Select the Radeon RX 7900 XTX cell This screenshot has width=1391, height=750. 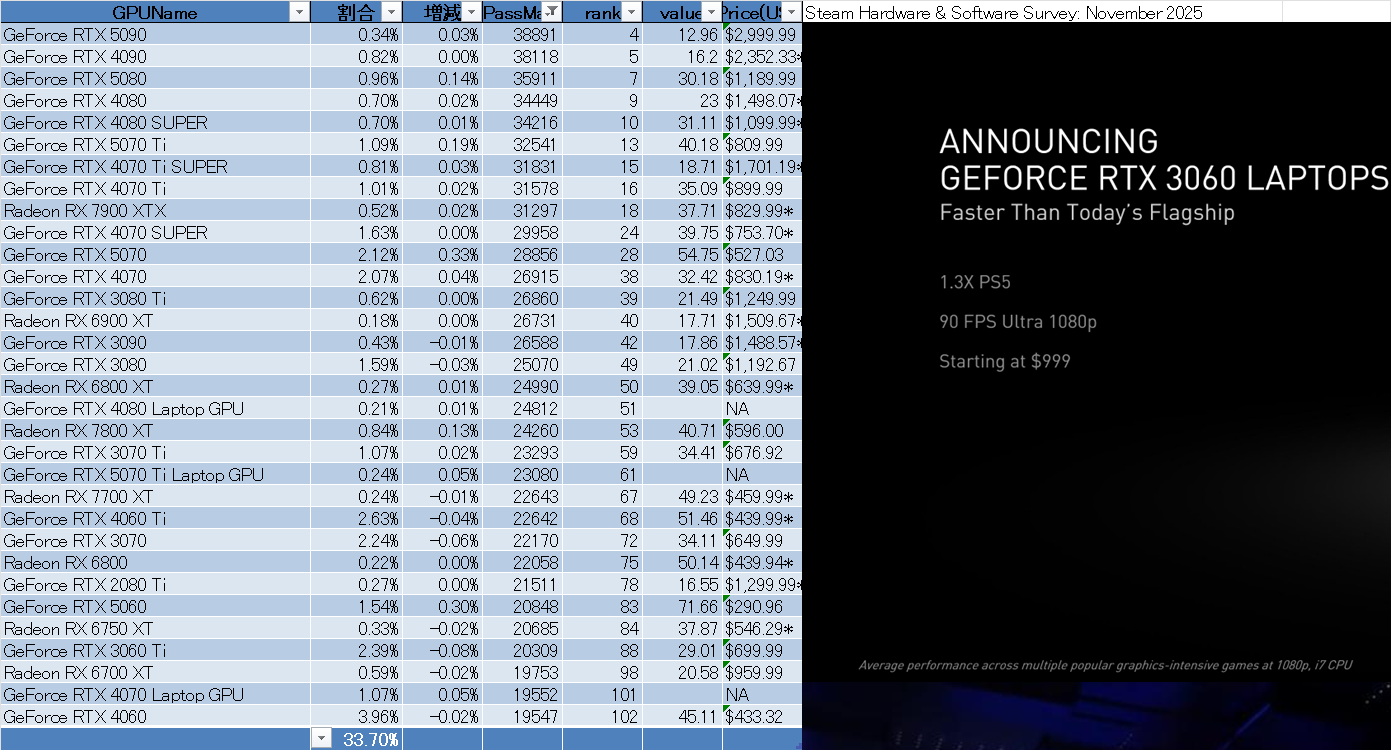tap(155, 211)
